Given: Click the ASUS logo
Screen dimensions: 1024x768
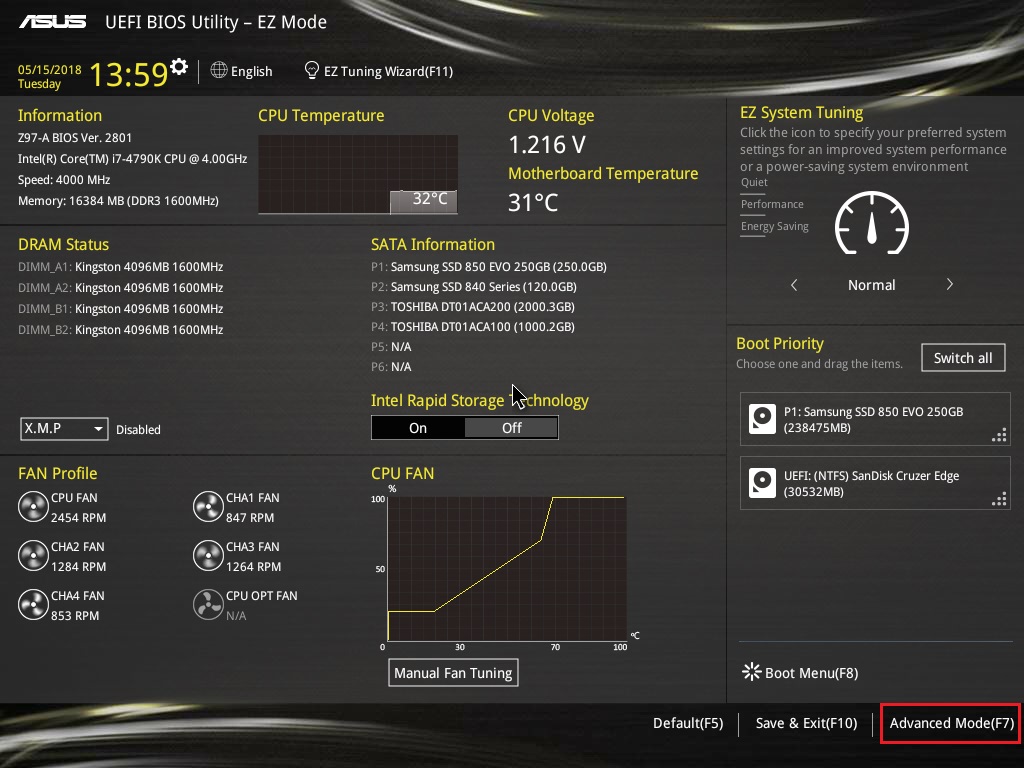Looking at the screenshot, I should (52, 22).
